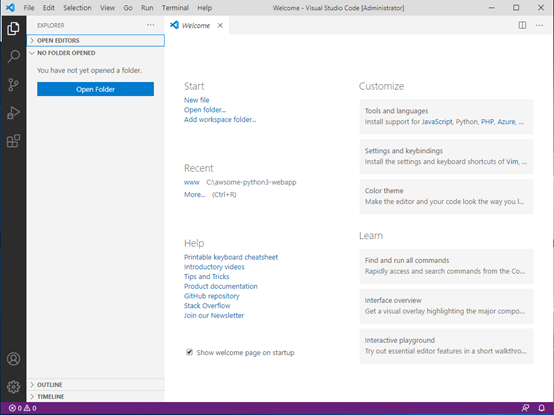The width and height of the screenshot is (554, 415).
Task: Open the Terminal menu
Action: coord(175,8)
